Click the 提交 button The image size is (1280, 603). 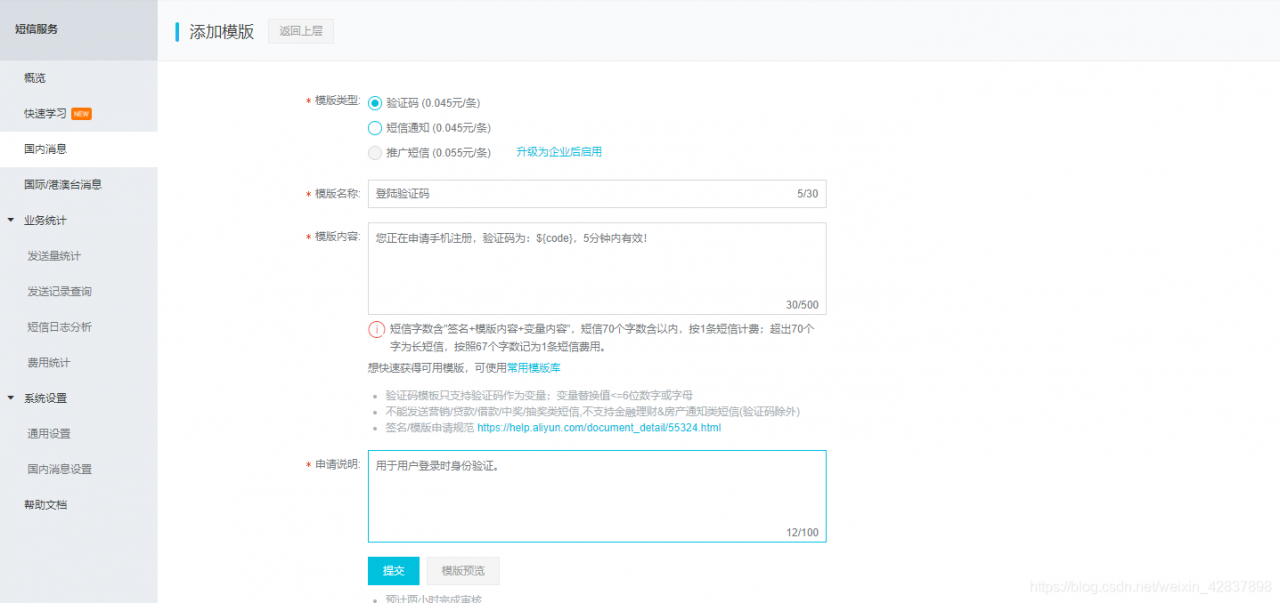click(393, 570)
